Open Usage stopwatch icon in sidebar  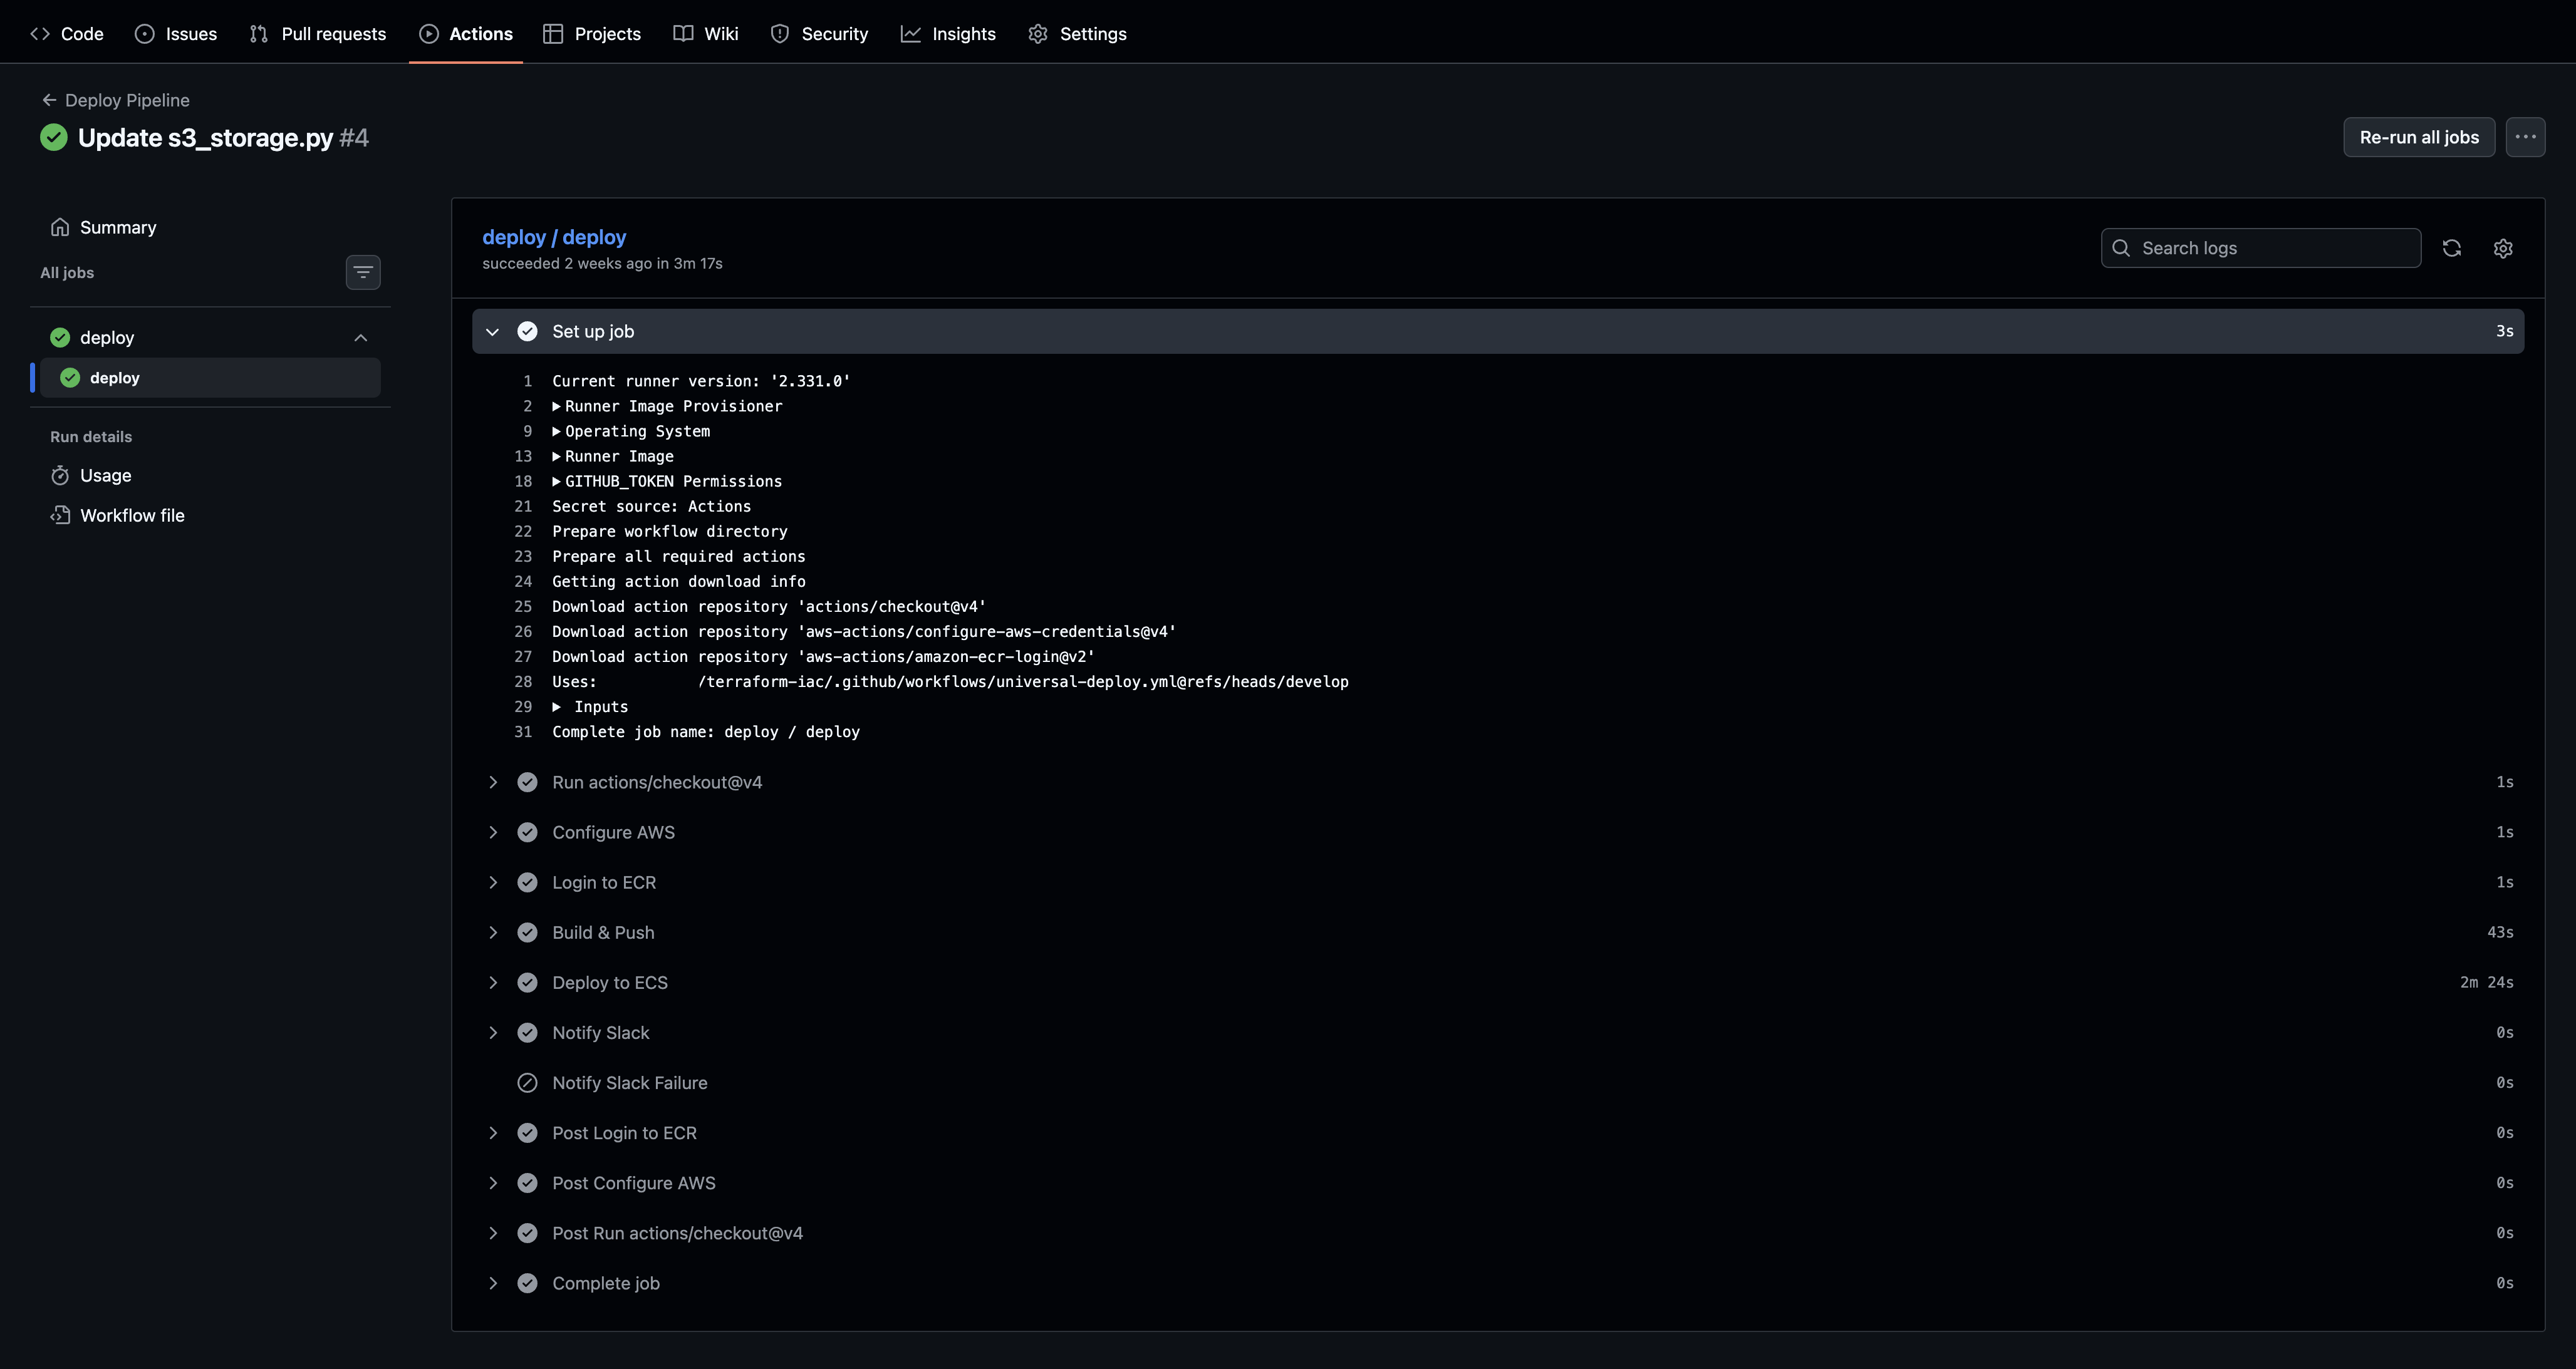[60, 475]
